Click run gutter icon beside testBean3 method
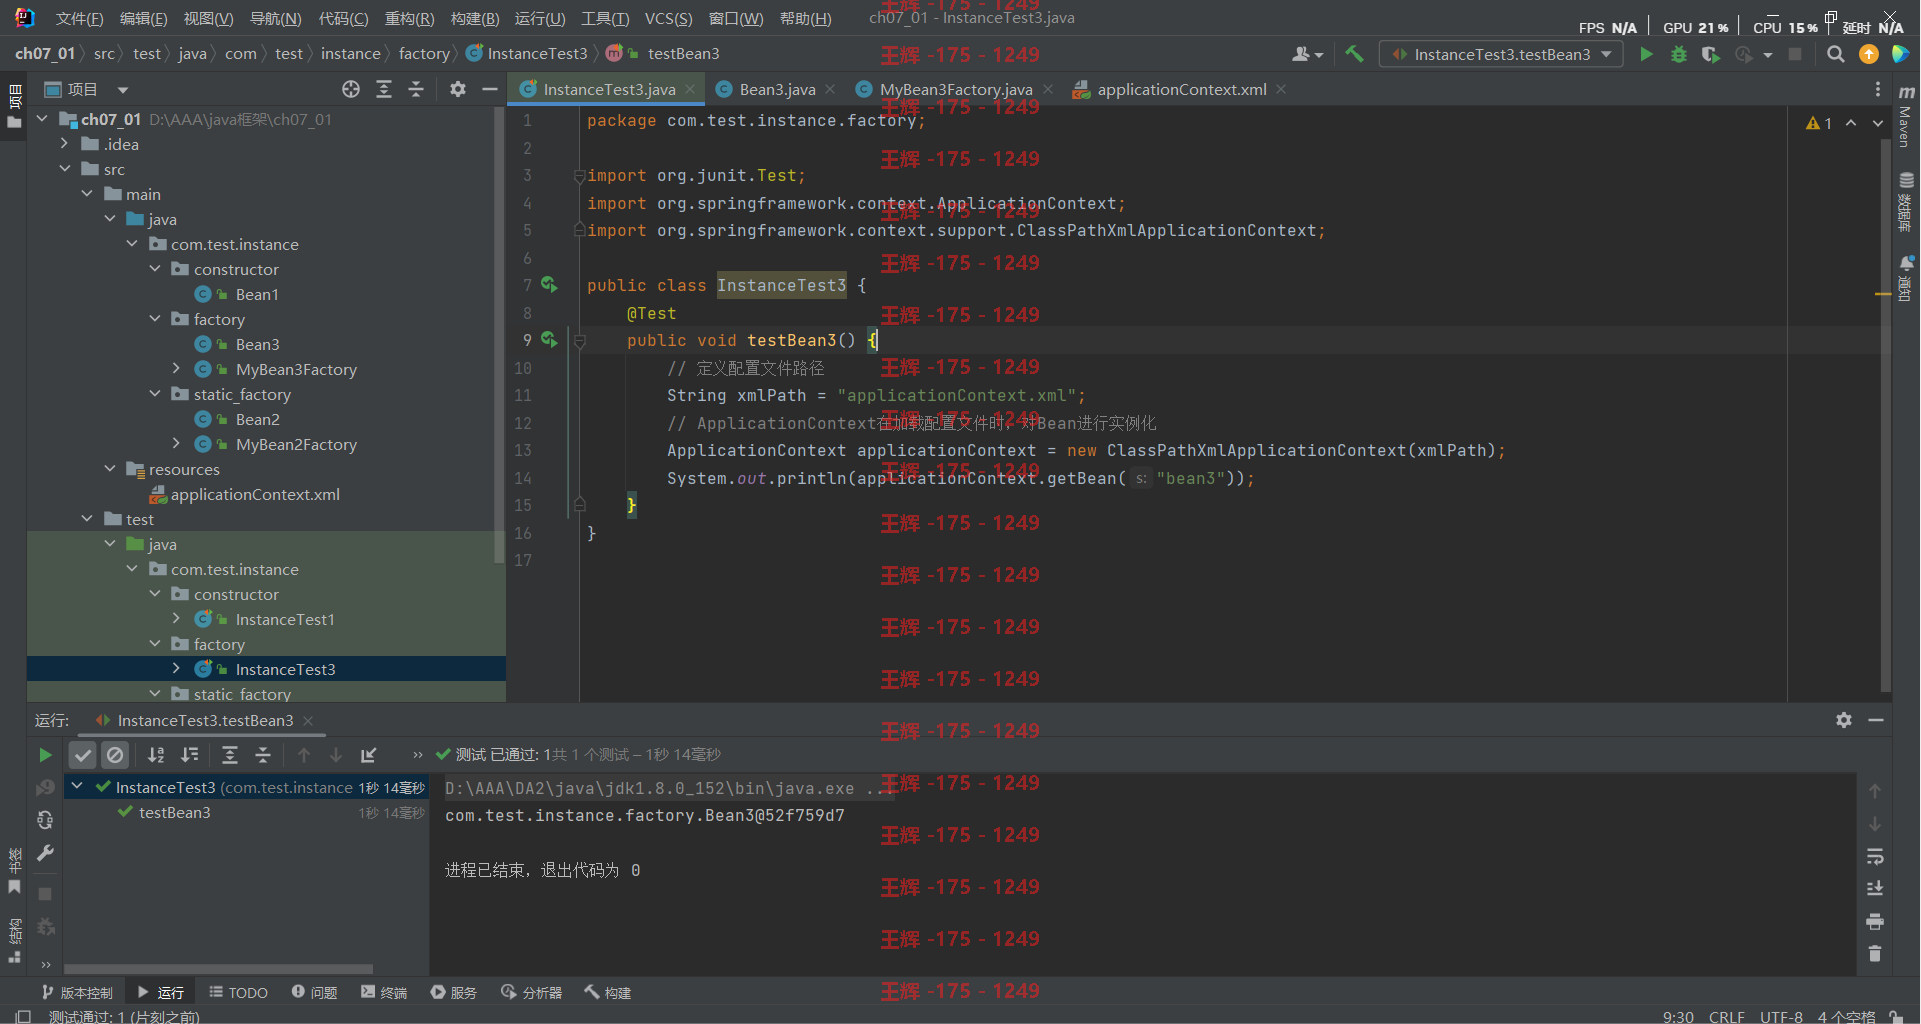Viewport: 1921px width, 1024px height. click(x=549, y=340)
